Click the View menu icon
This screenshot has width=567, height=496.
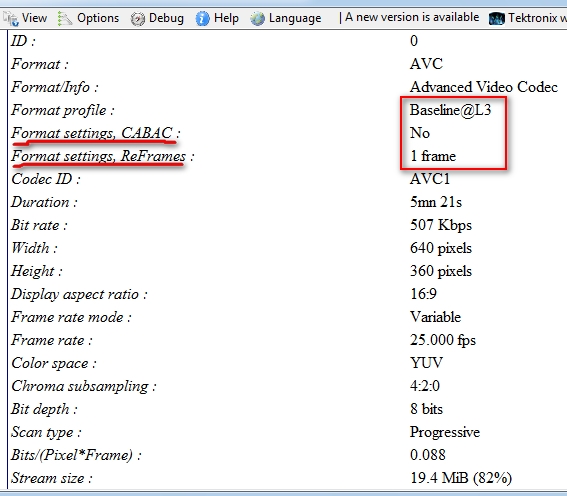pos(11,18)
